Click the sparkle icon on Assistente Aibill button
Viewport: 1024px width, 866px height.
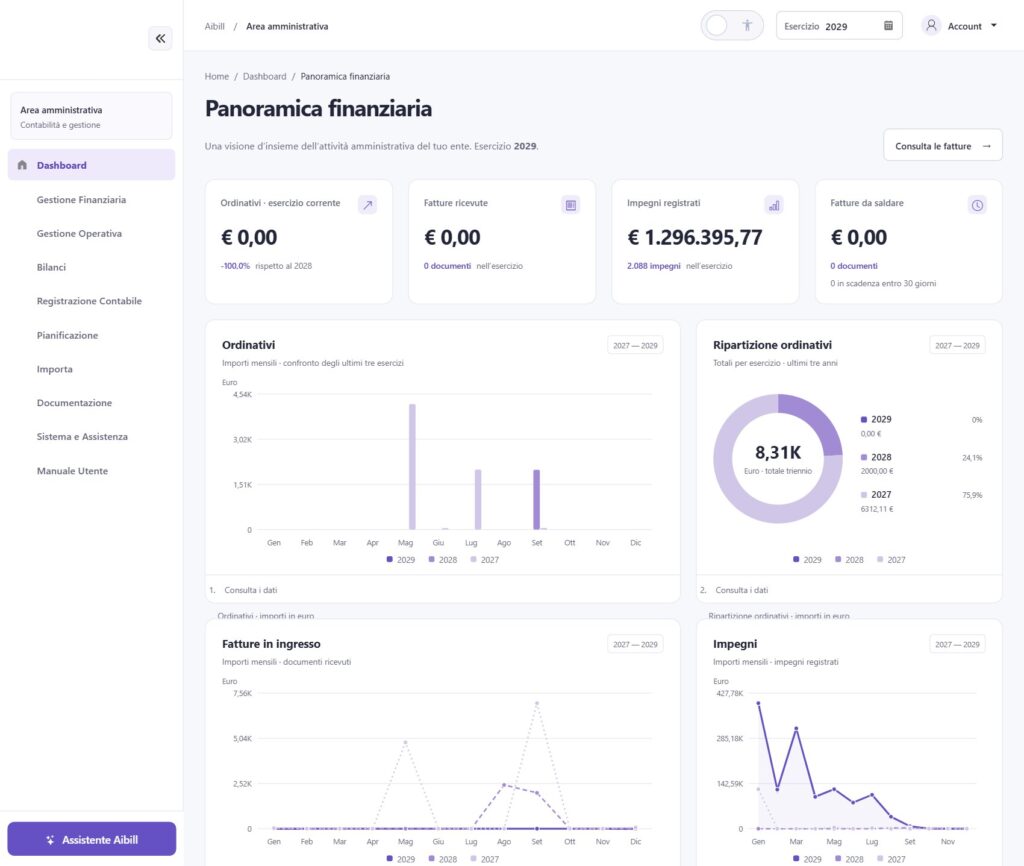50,840
